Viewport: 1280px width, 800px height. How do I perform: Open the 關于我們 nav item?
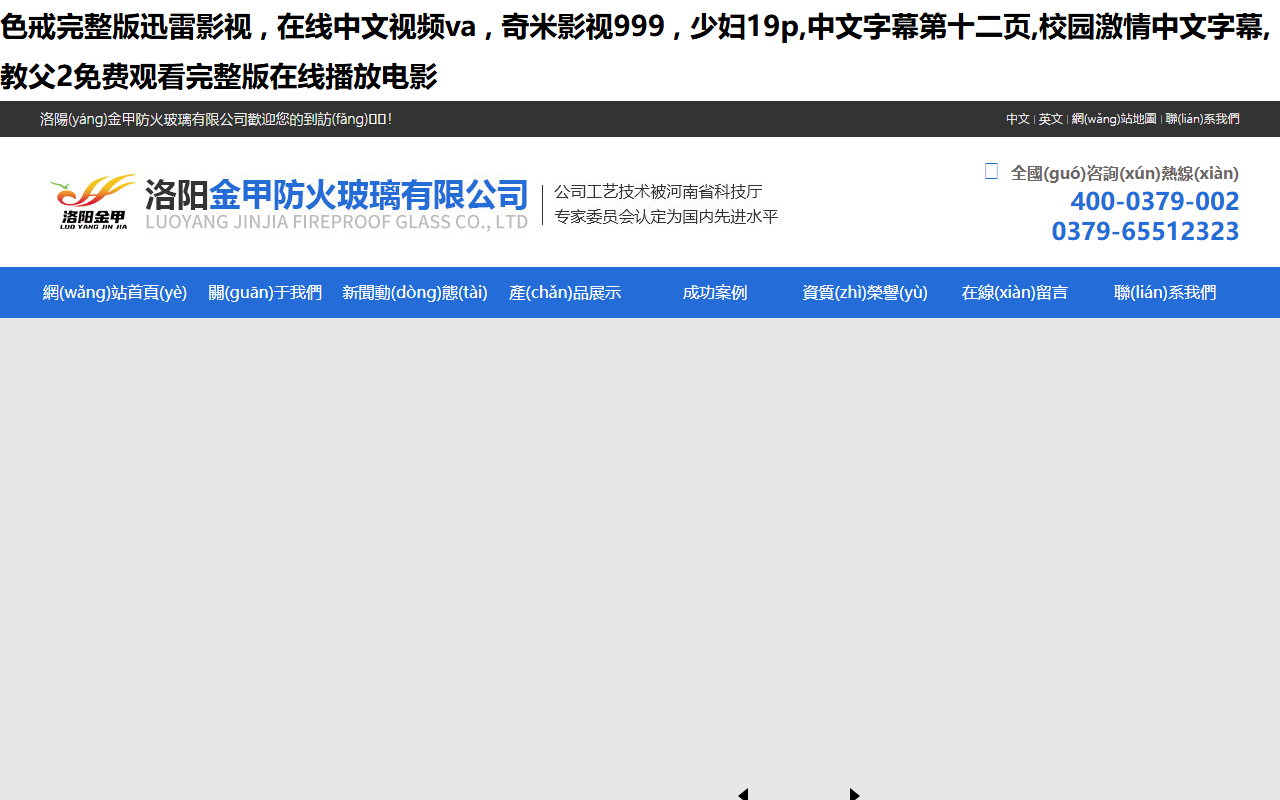tap(265, 292)
